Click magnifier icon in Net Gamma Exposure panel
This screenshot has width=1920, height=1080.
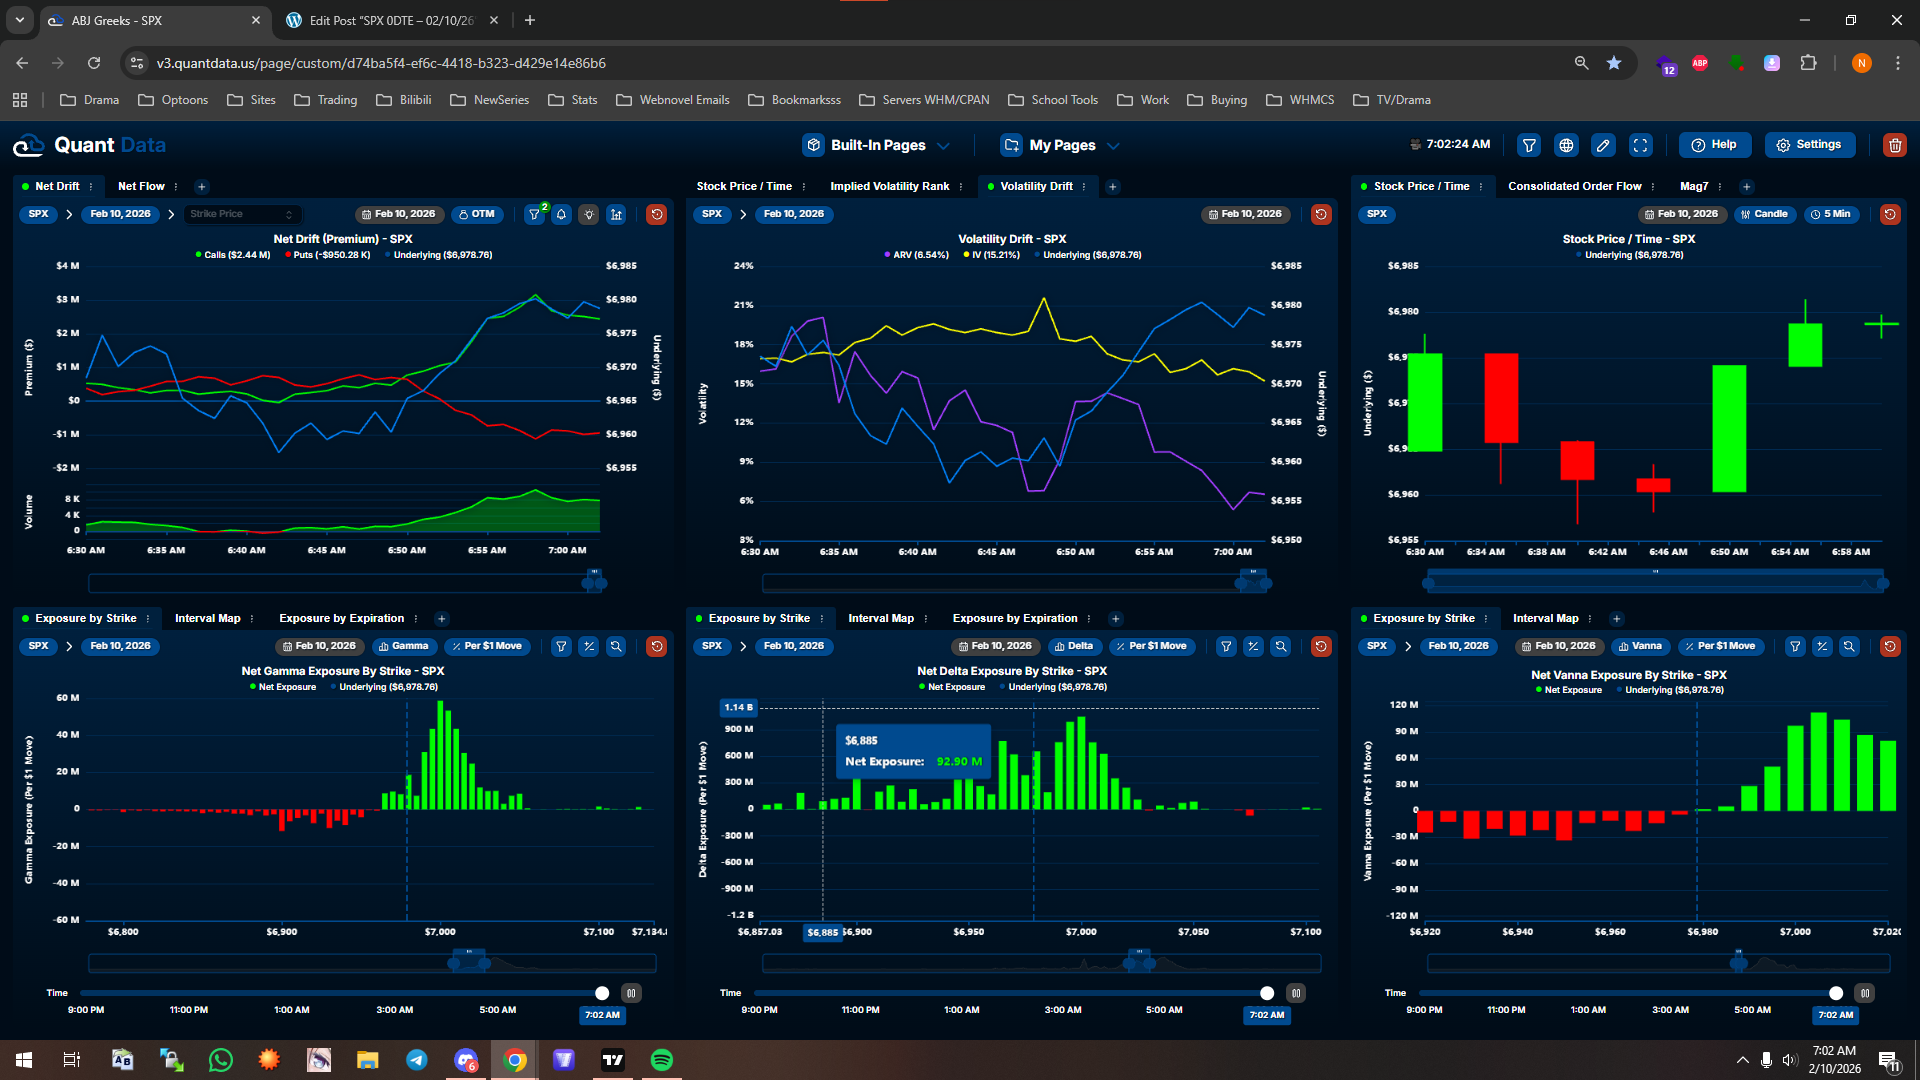coord(616,646)
